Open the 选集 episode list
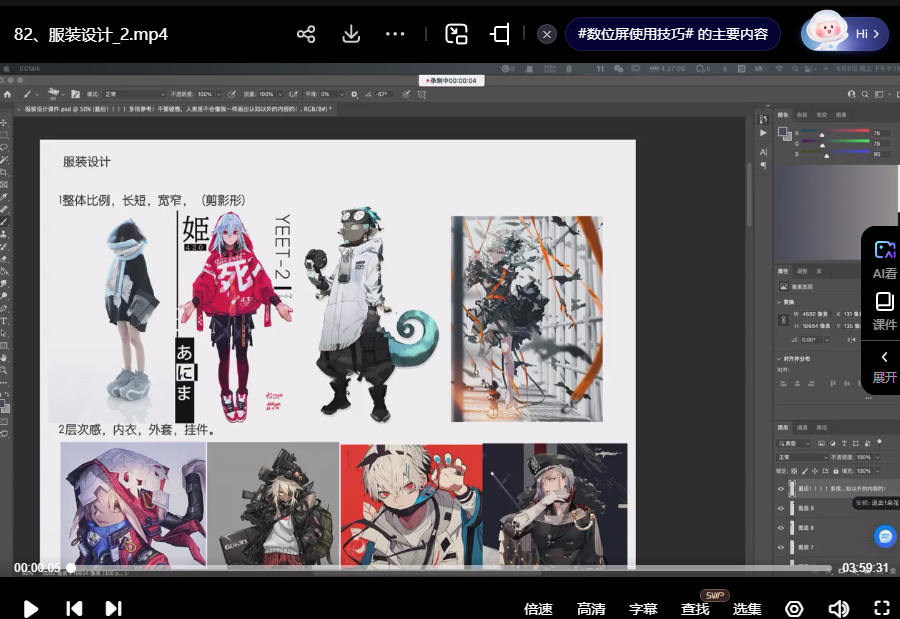Screen dimensions: 900x619 pyautogui.click(x=747, y=609)
